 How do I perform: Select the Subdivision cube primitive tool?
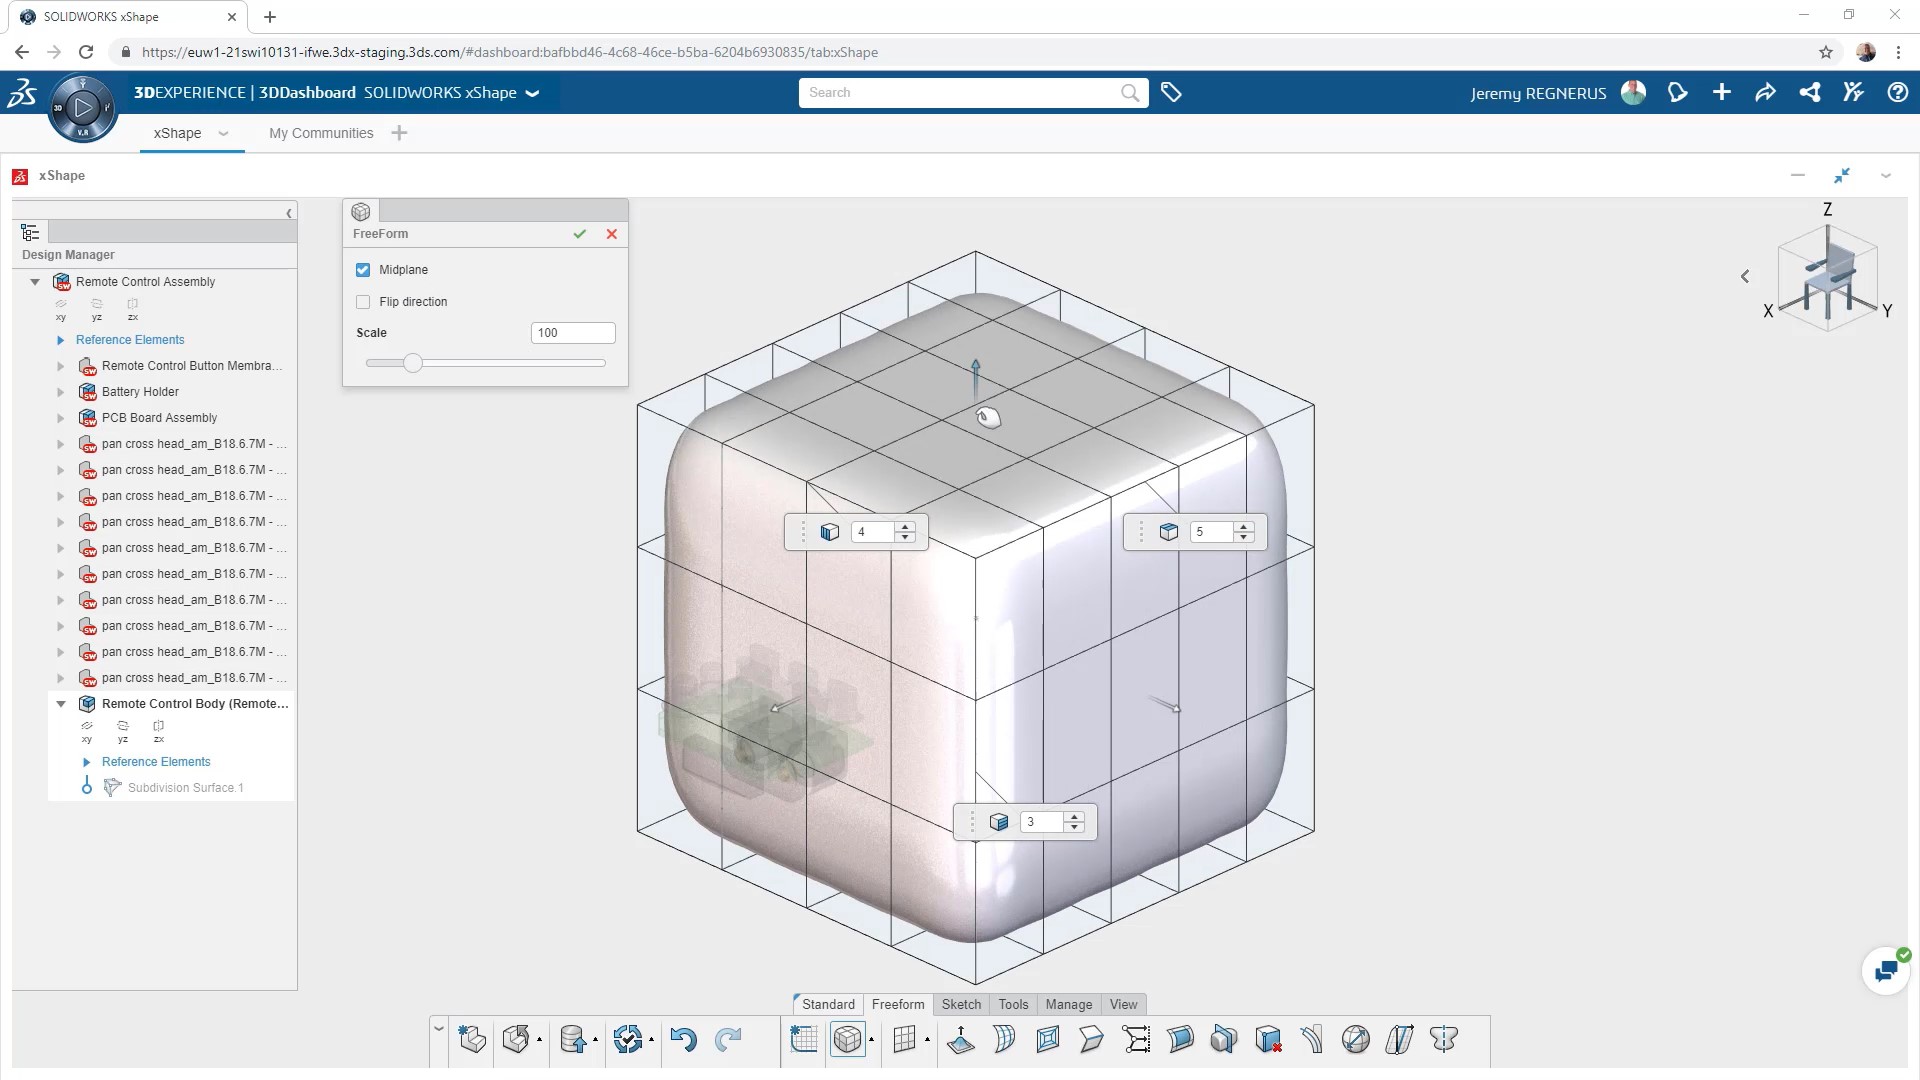coord(849,1040)
